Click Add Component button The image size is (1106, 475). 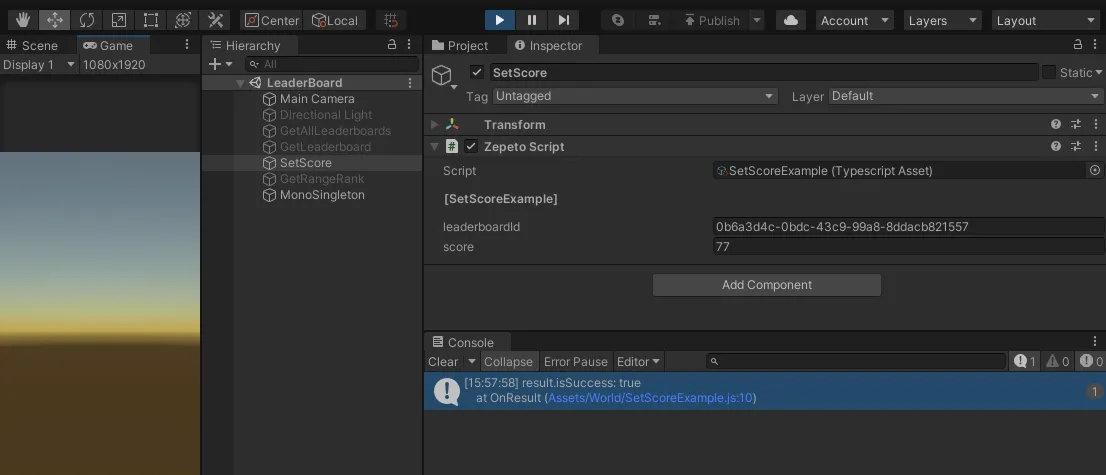click(x=767, y=284)
